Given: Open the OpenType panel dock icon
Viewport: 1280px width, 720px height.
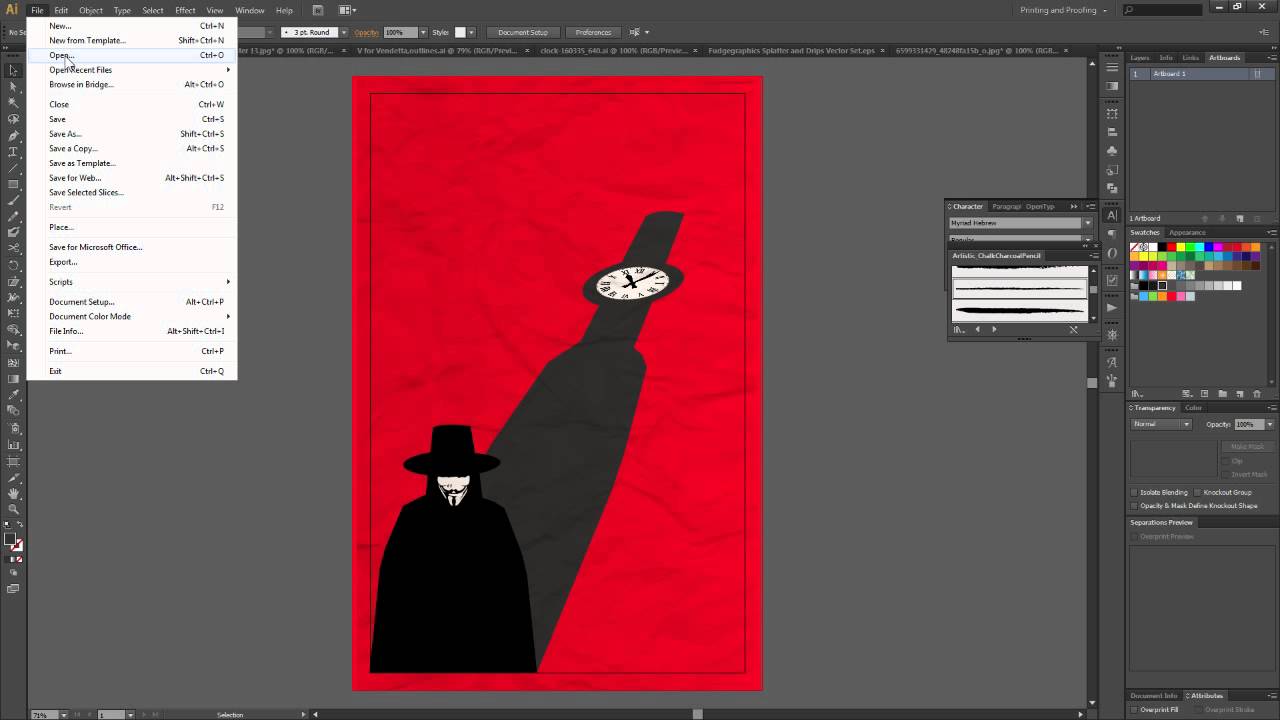Looking at the screenshot, I should [1112, 253].
